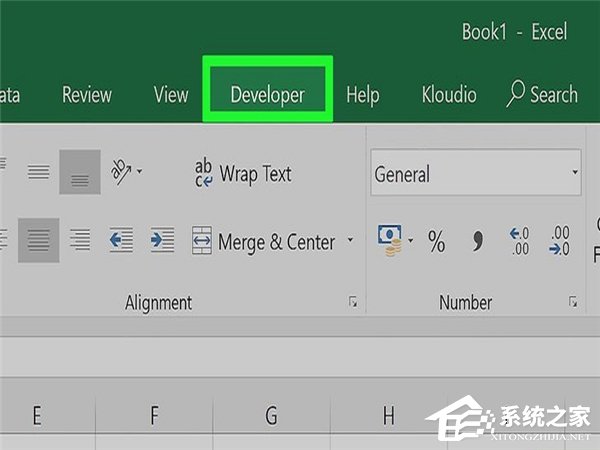This screenshot has height=450, width=600.
Task: Click Increase Decimal icon
Action: coord(520,241)
